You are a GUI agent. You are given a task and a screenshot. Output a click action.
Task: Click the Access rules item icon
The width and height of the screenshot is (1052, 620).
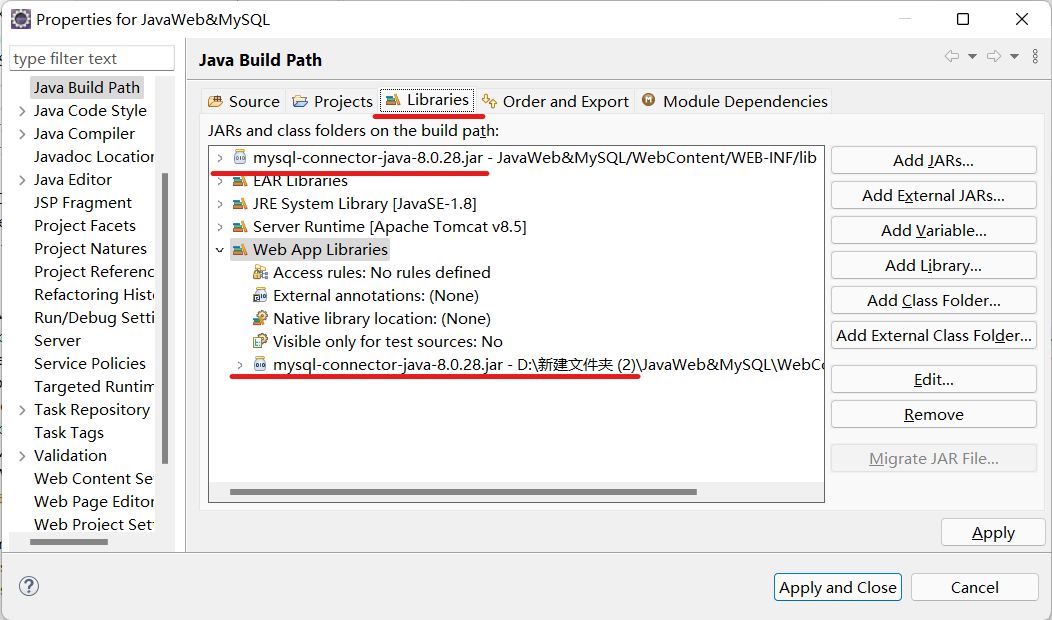coord(260,272)
